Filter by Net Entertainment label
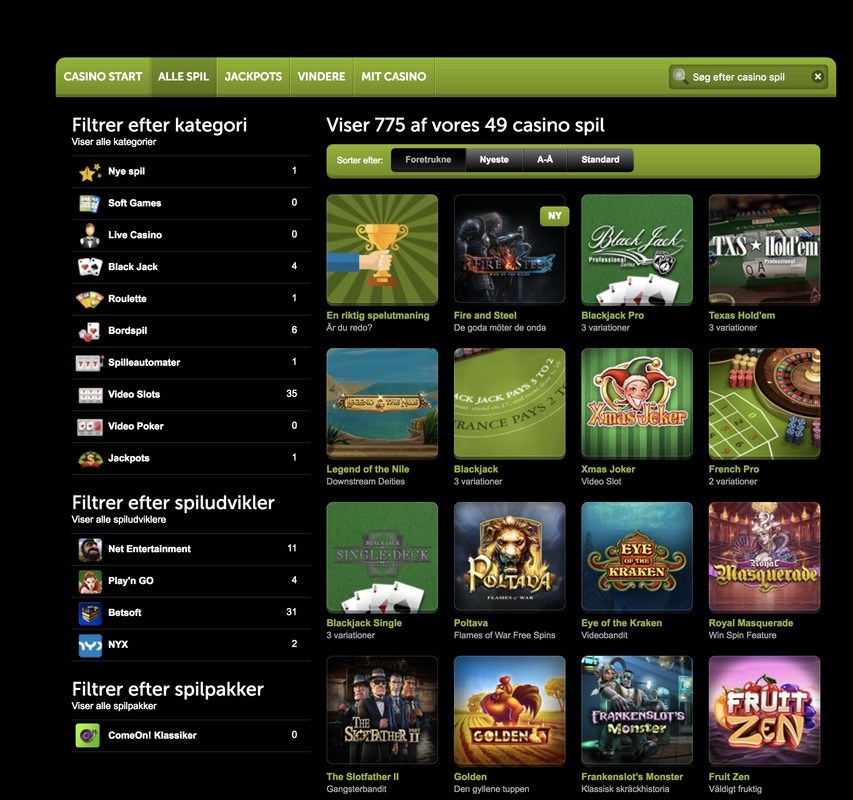Image resolution: width=853 pixels, height=800 pixels. [x=149, y=549]
